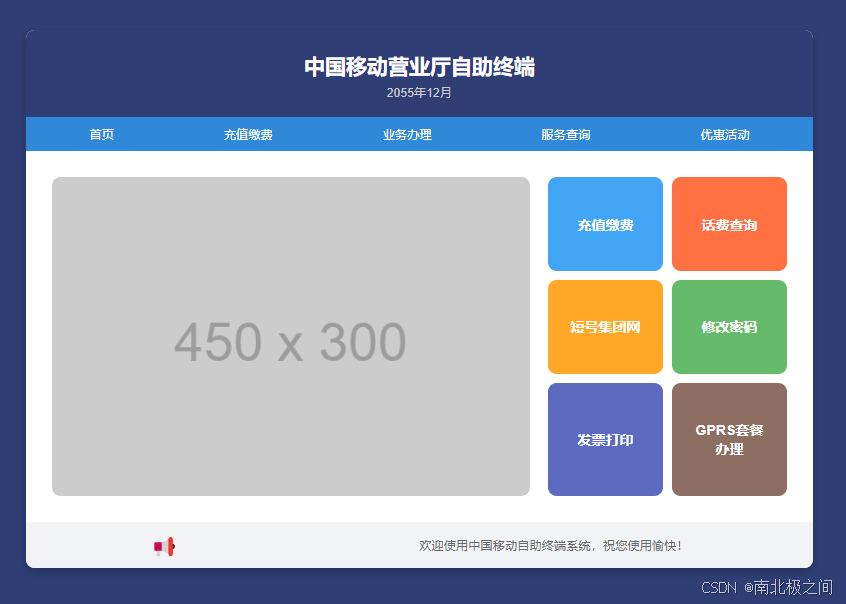Select the 短号集团网 tile
This screenshot has height=604, width=846.
coord(605,327)
